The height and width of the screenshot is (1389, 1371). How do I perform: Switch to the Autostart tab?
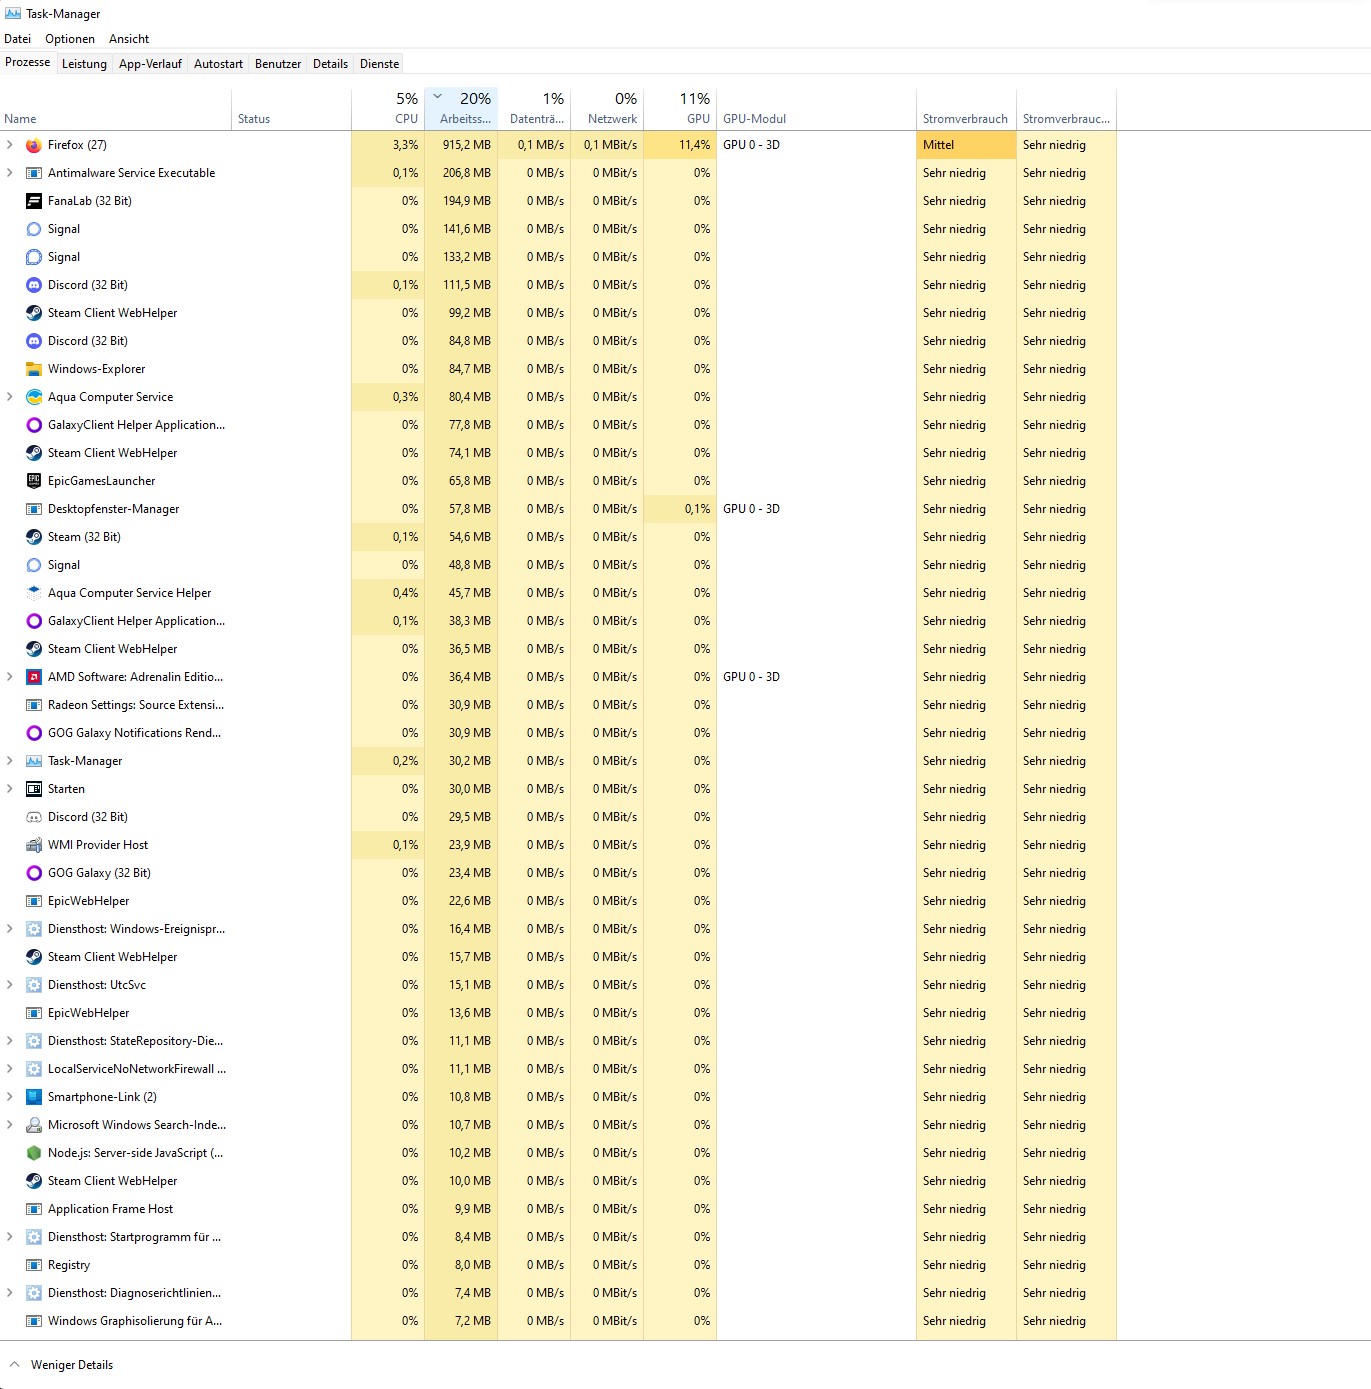click(218, 64)
